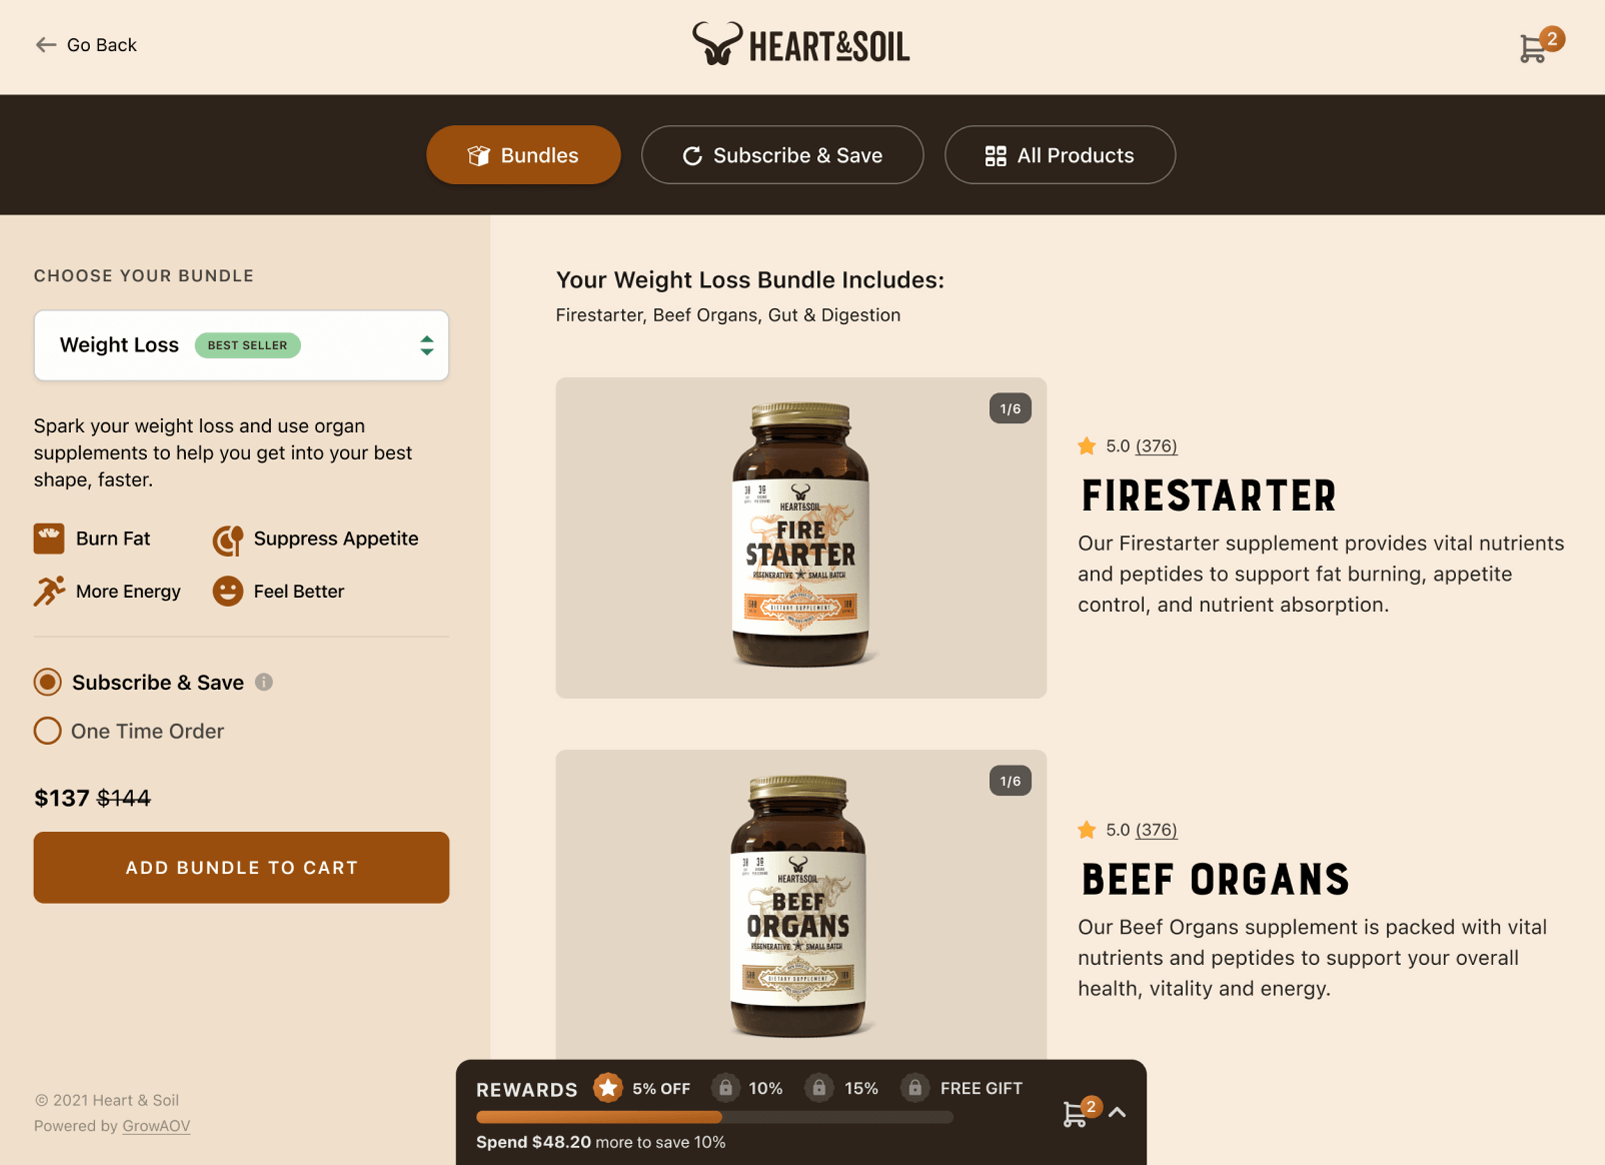The width and height of the screenshot is (1605, 1165).
Task: Open the Subscribe & Save tab
Action: pyautogui.click(x=782, y=155)
